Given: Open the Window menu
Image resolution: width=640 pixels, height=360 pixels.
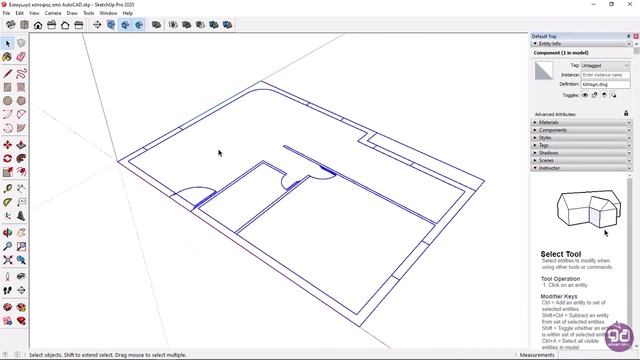Looking at the screenshot, I should [108, 13].
